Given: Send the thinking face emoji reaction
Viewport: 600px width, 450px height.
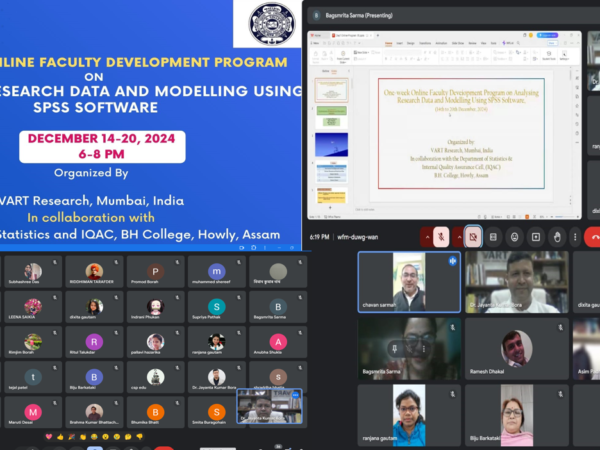Looking at the screenshot, I should (x=128, y=436).
